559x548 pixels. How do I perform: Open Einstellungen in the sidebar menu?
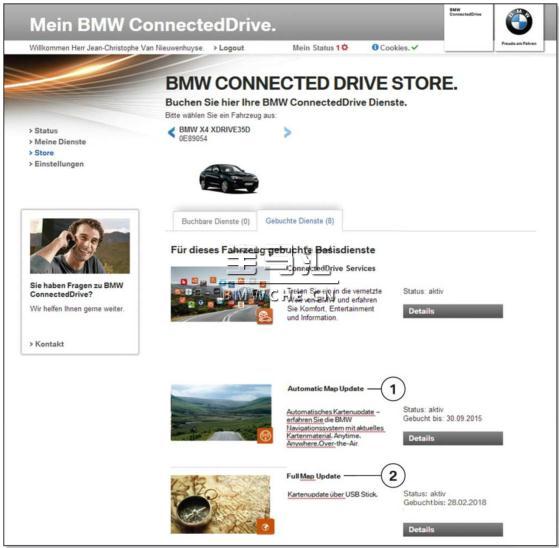pyautogui.click(x=57, y=164)
